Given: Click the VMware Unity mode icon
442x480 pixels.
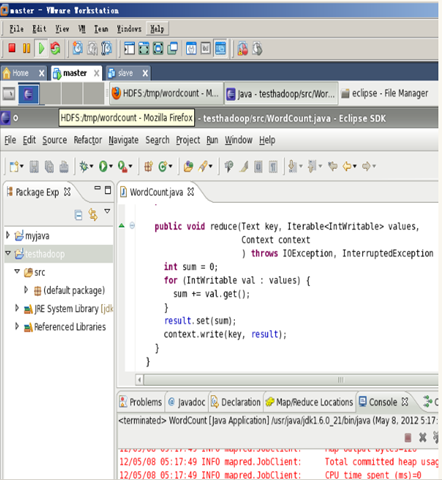Looking at the screenshot, I should [x=173, y=49].
